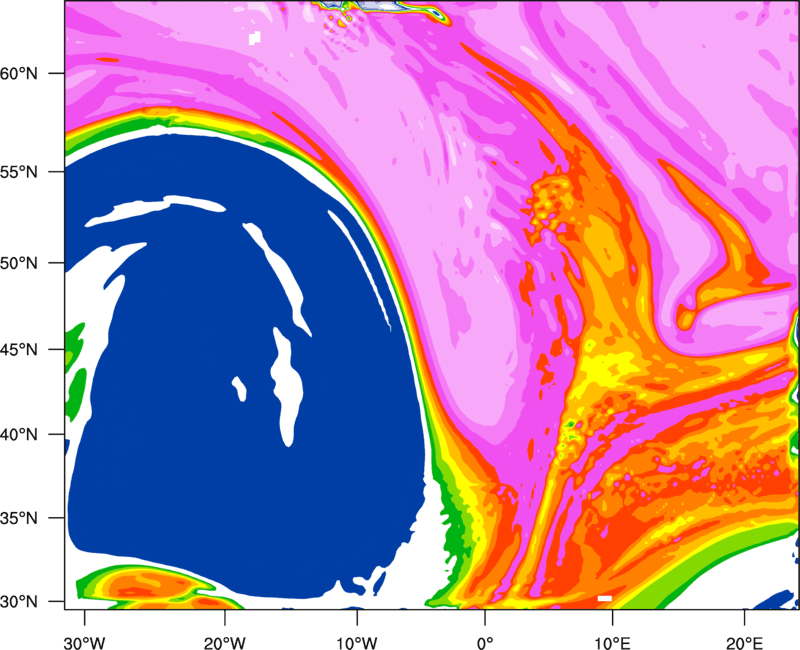Click the 40°N latitude label
The image size is (800, 650).
point(19,434)
